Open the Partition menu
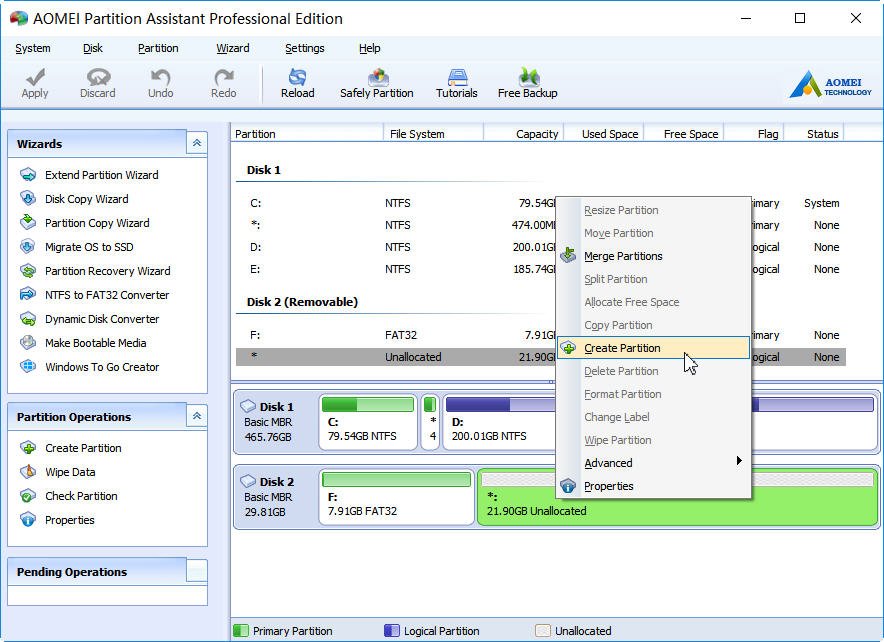 click(x=158, y=48)
